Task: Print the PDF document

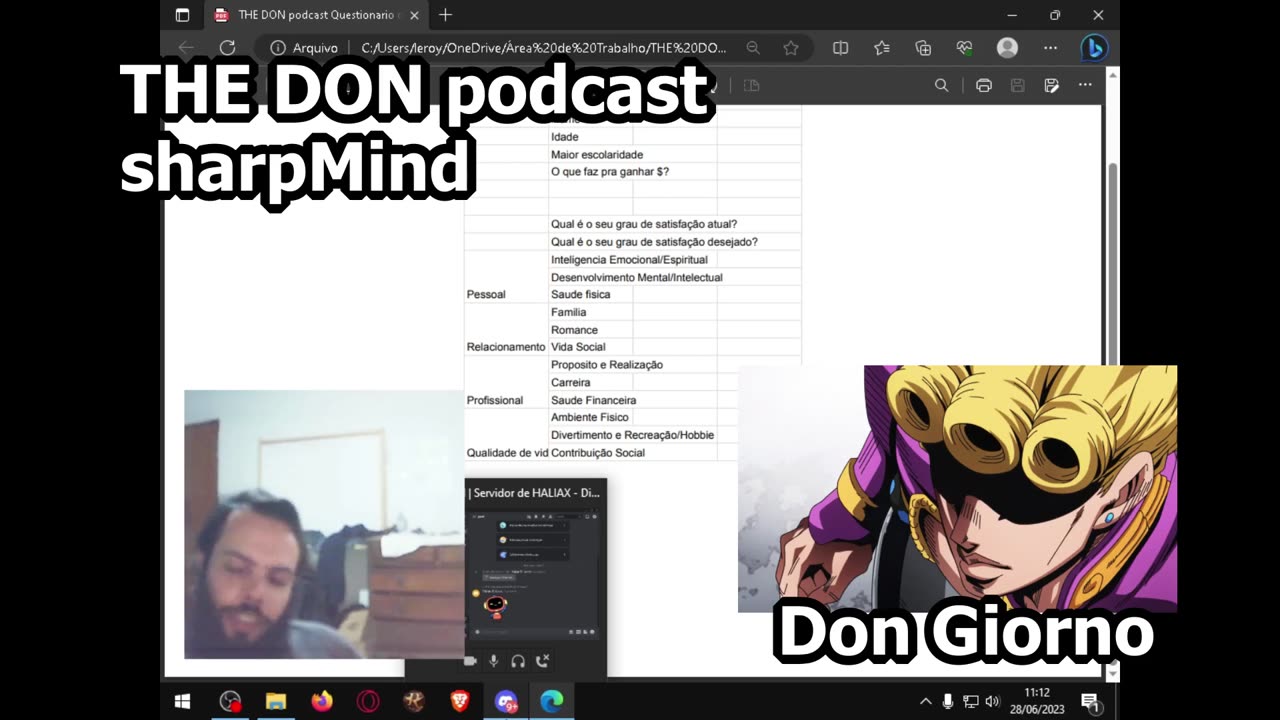Action: (x=984, y=85)
